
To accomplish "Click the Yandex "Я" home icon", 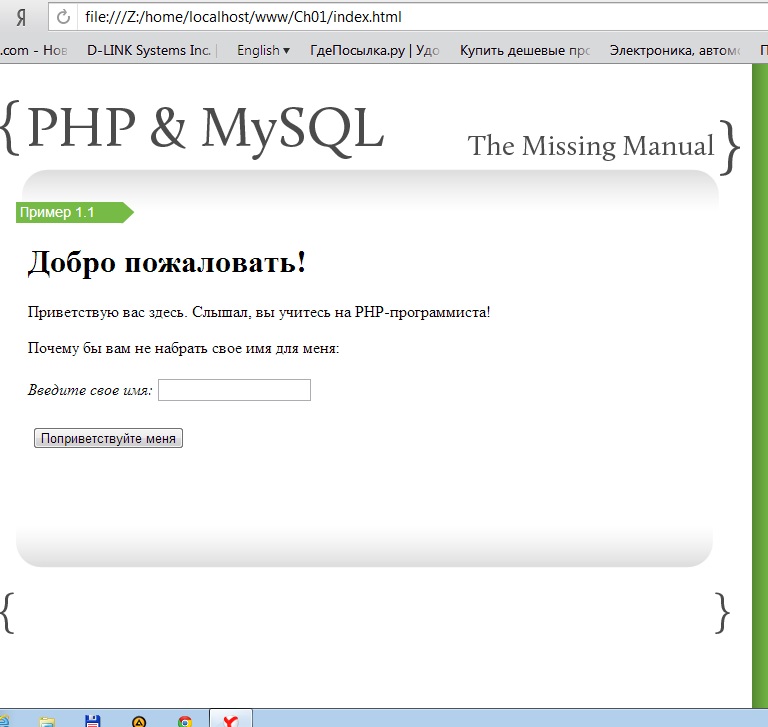I will click(20, 18).
